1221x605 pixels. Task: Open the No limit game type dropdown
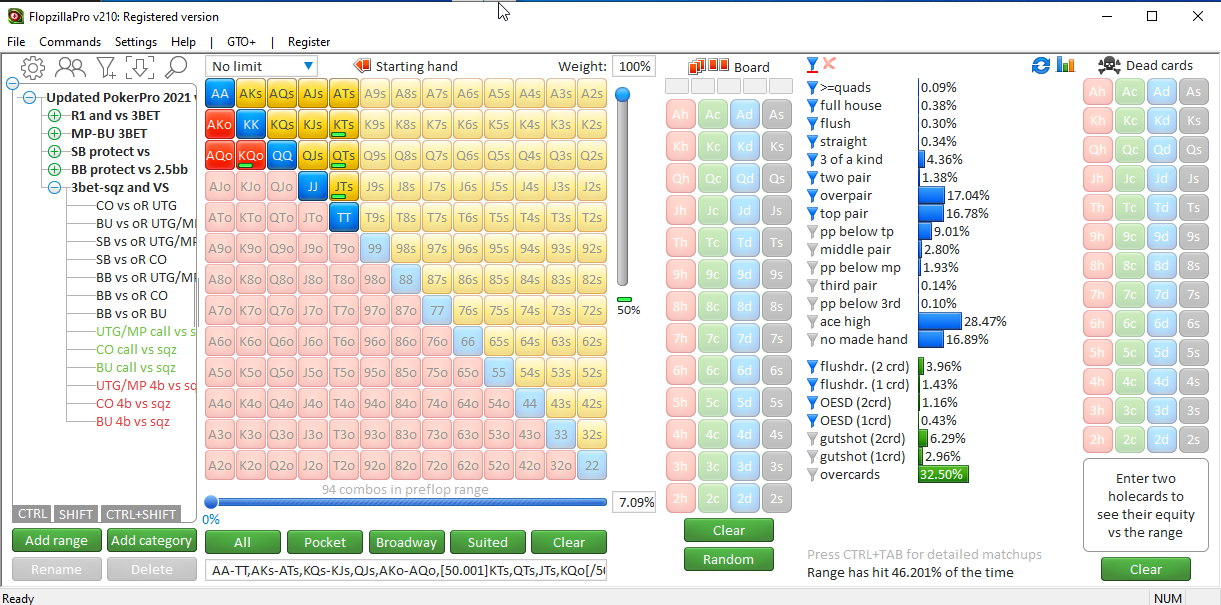tap(262, 66)
